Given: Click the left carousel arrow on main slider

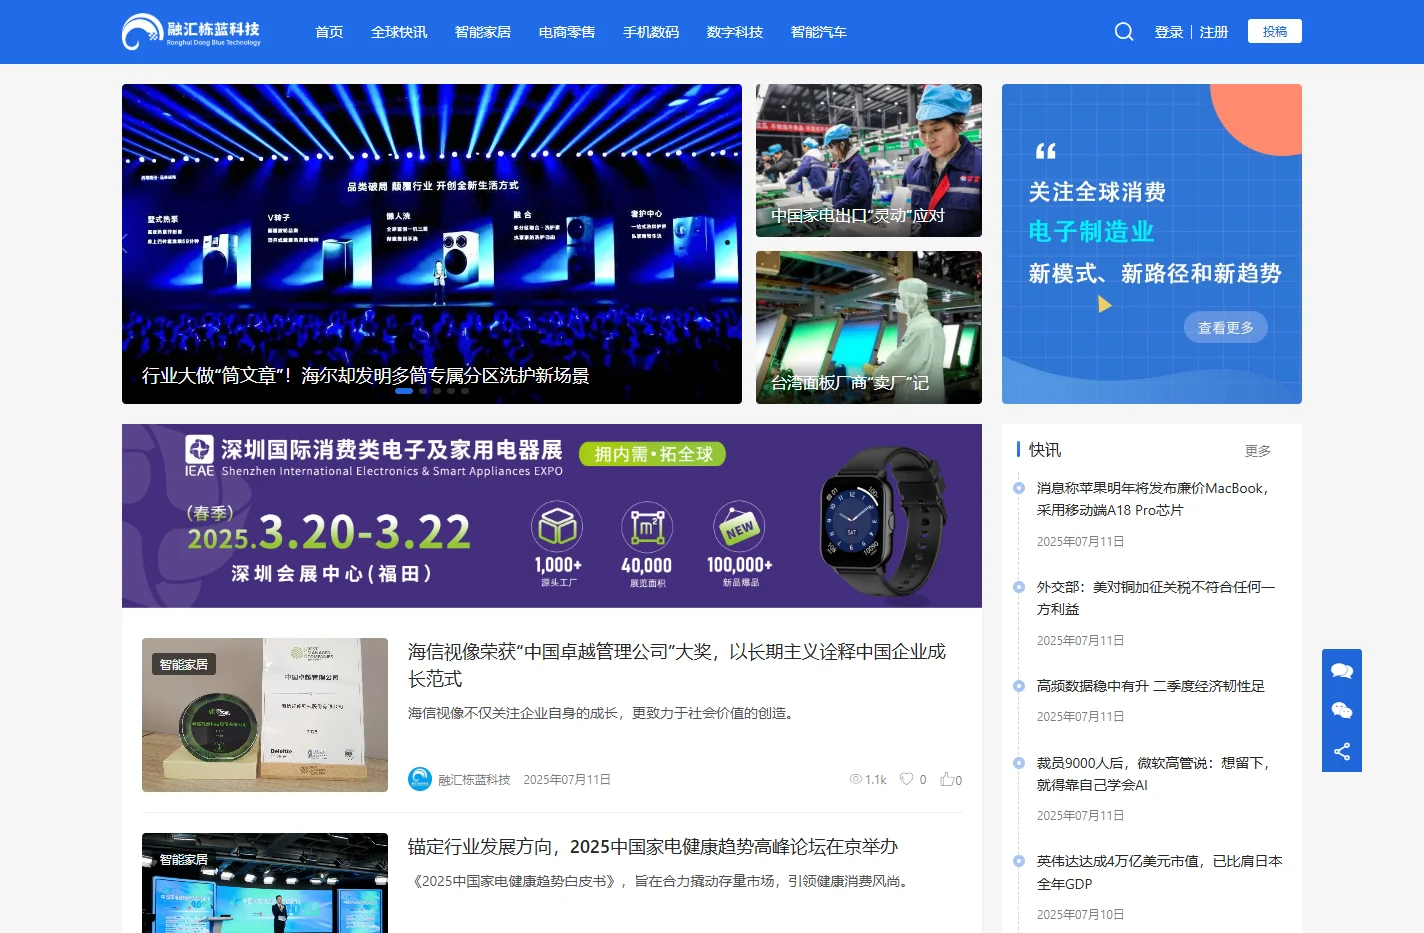Looking at the screenshot, I should (x=127, y=243).
